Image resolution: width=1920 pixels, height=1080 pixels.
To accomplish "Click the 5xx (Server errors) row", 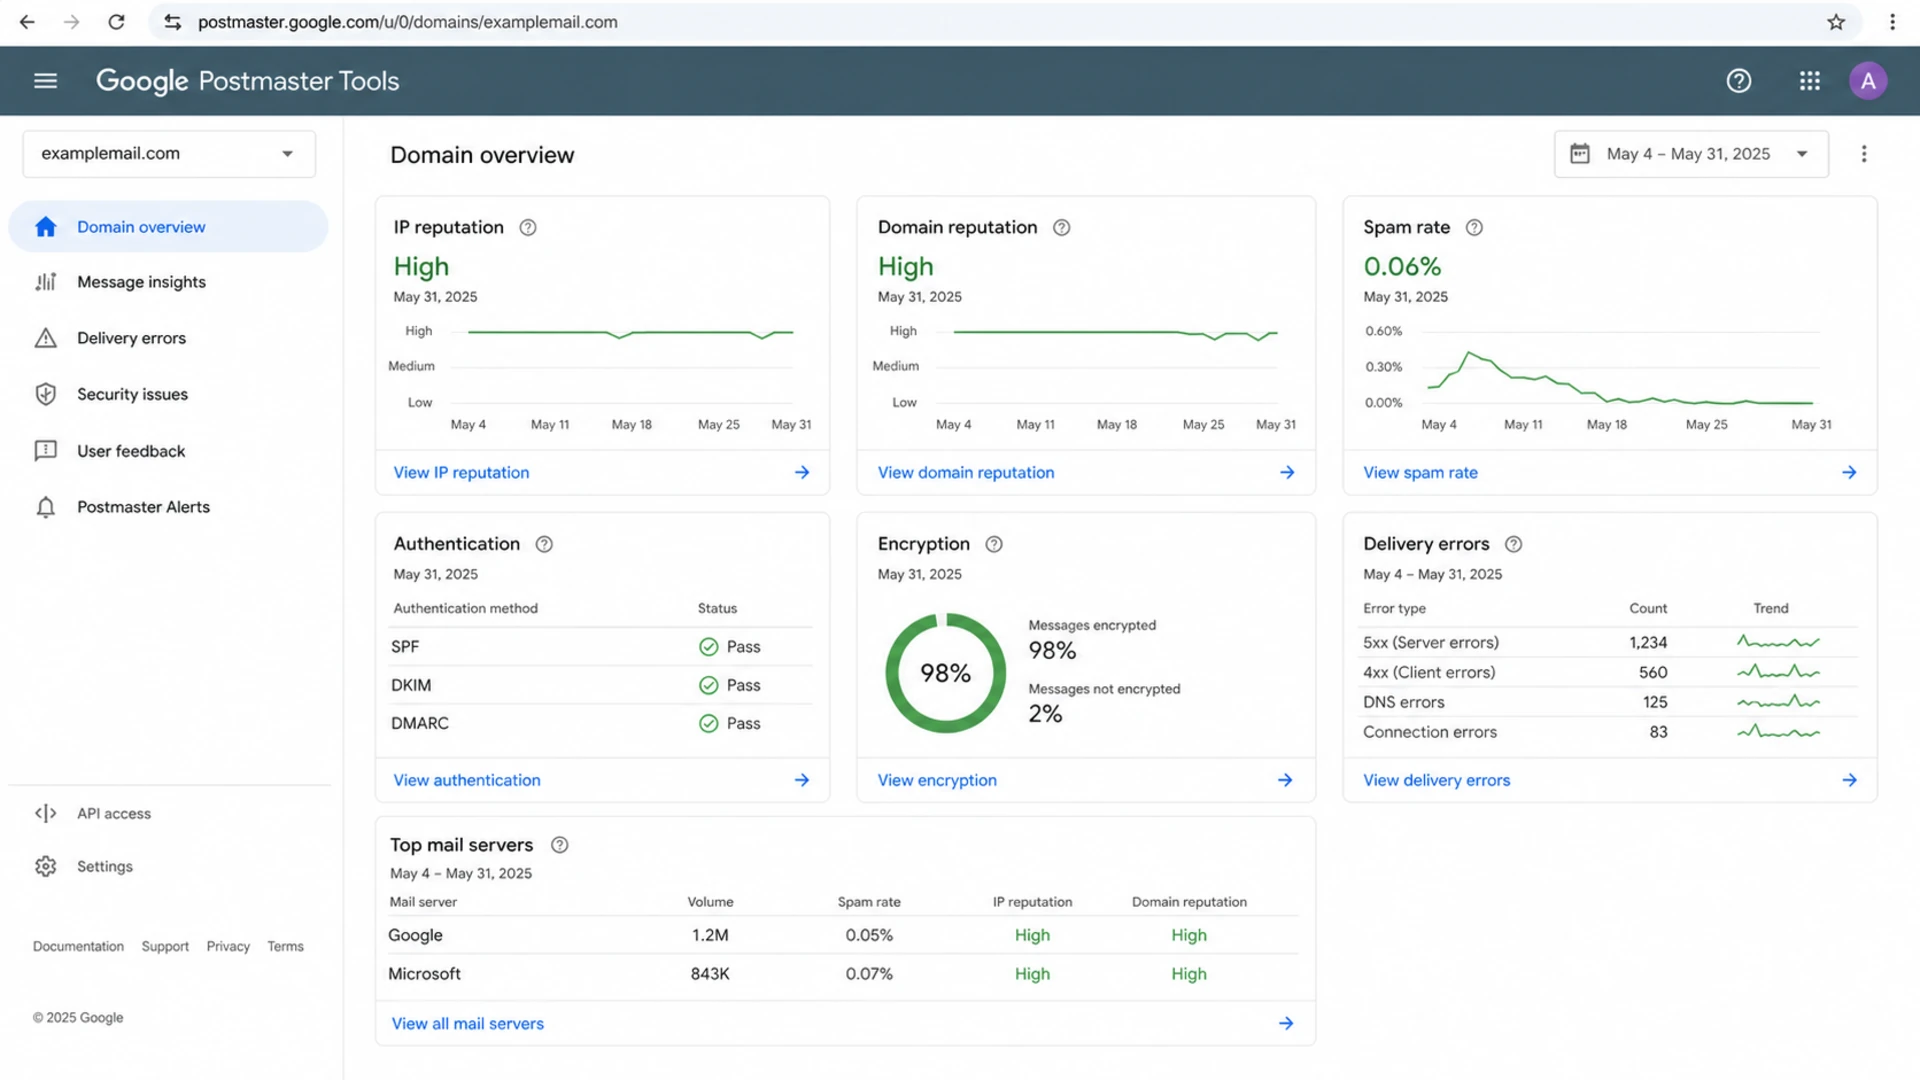I will pos(1609,642).
